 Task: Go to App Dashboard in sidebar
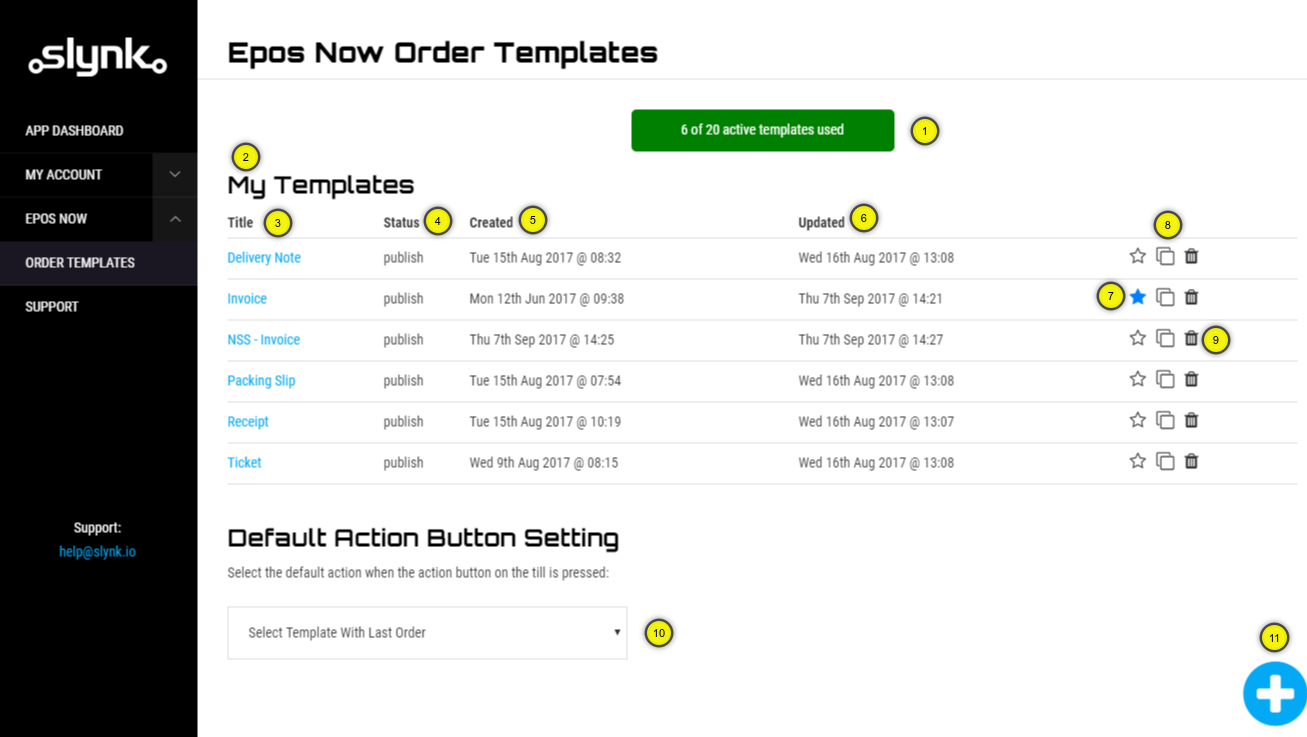pos(74,131)
